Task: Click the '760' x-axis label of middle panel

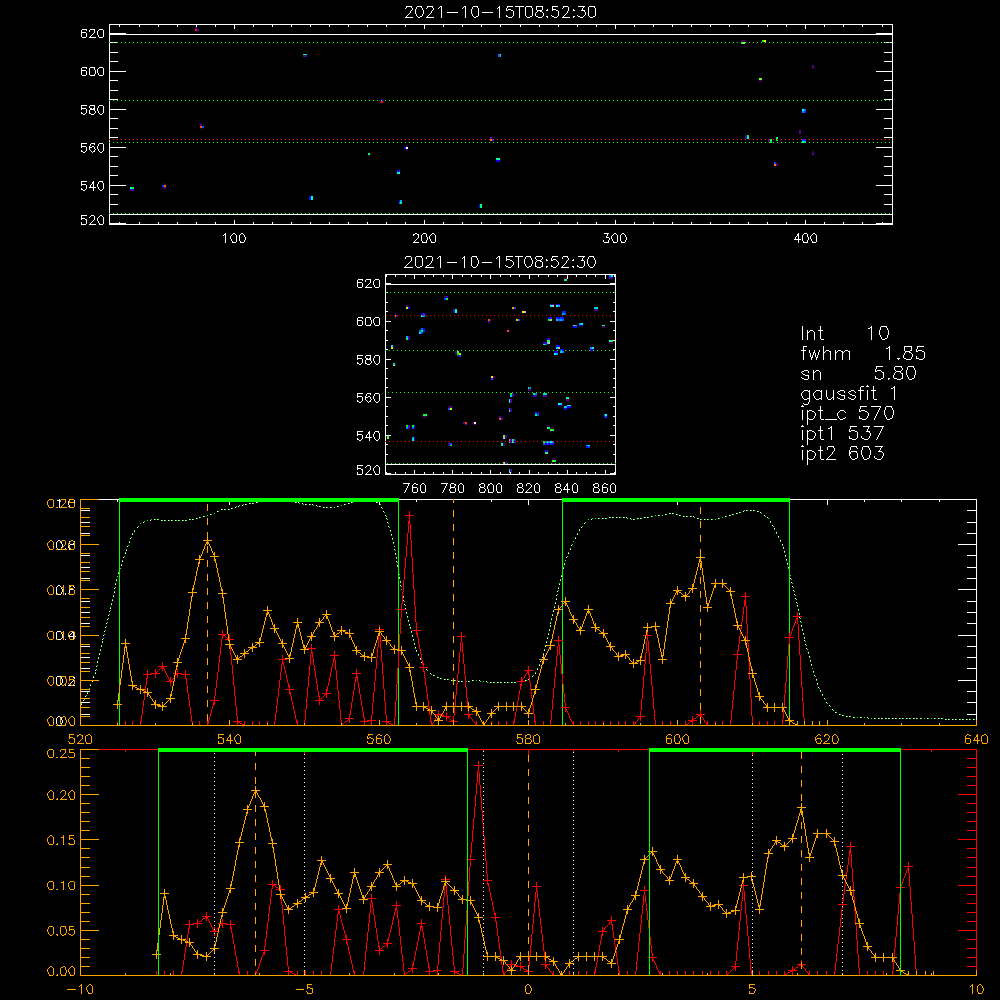Action: [415, 489]
